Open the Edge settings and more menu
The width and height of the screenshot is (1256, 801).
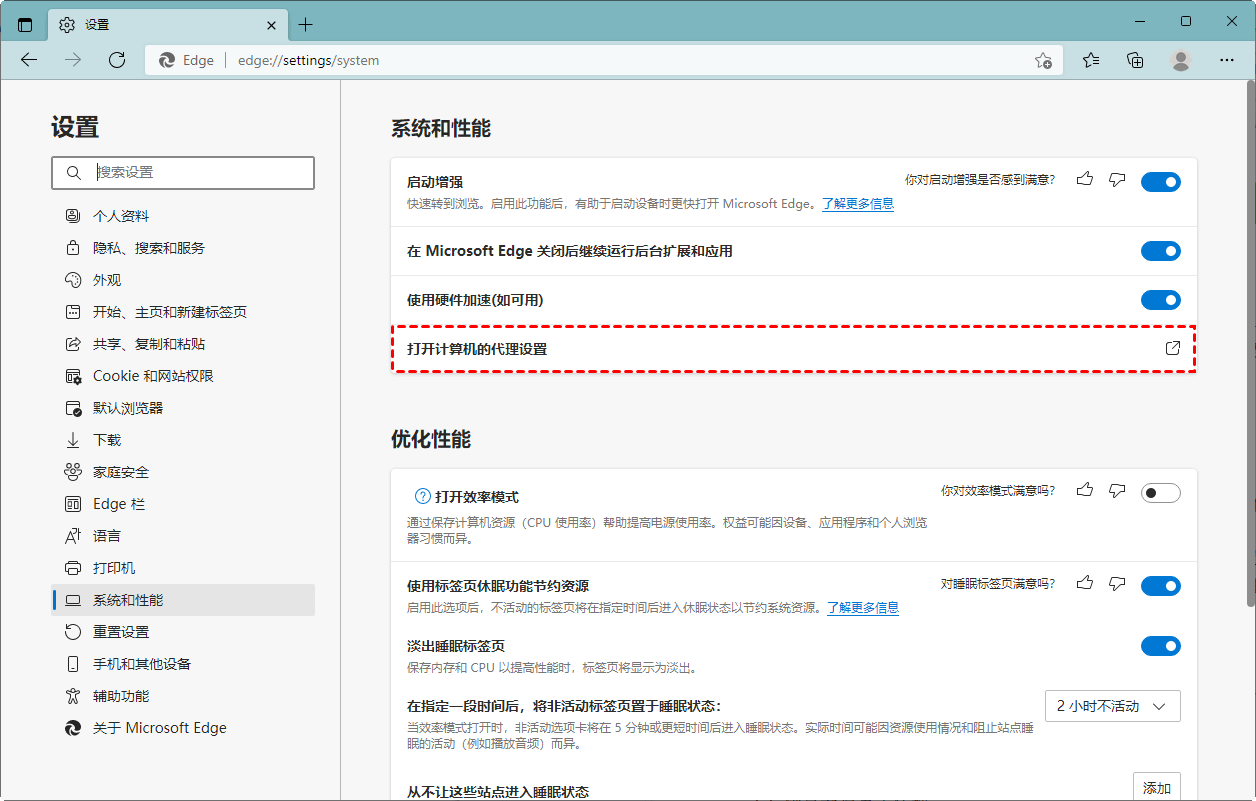[x=1226, y=60]
